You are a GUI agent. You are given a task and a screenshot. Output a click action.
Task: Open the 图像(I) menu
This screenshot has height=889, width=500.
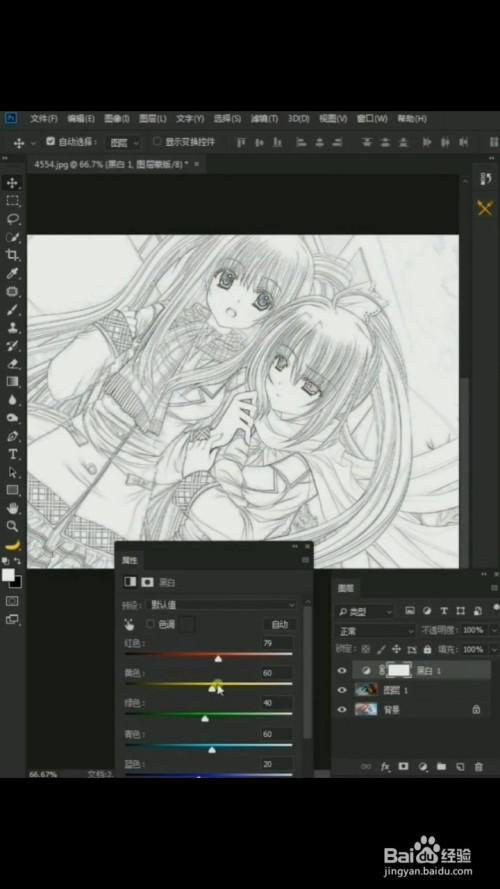117,118
